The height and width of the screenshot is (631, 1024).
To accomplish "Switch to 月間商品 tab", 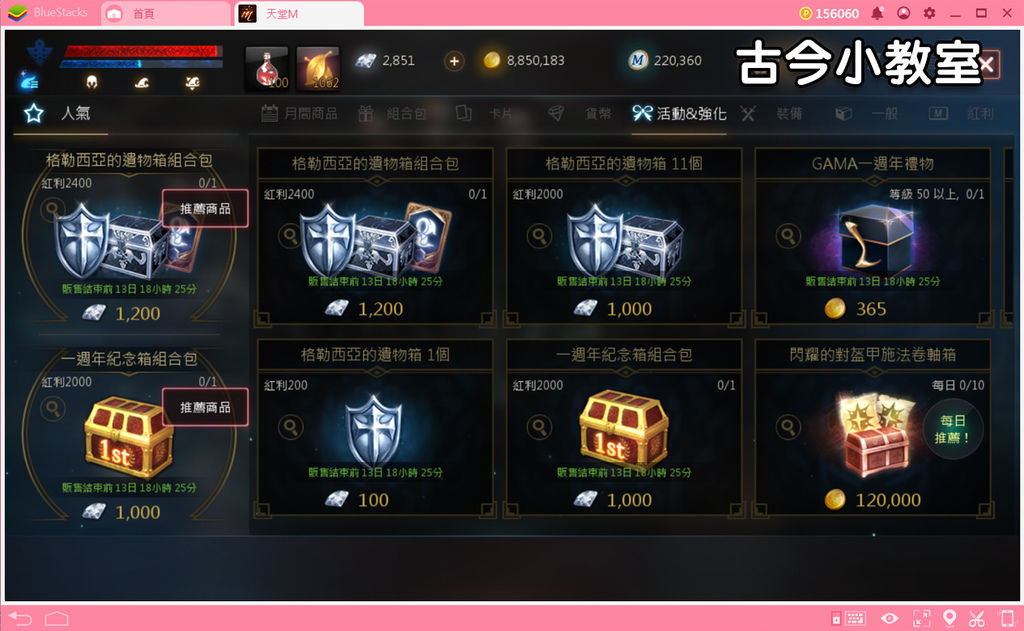I will 299,114.
